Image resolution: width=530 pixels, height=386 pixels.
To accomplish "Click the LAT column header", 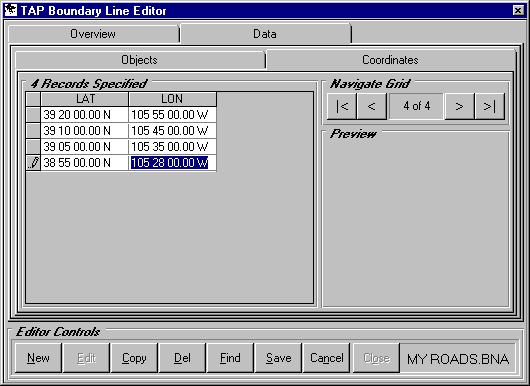I will pos(85,99).
